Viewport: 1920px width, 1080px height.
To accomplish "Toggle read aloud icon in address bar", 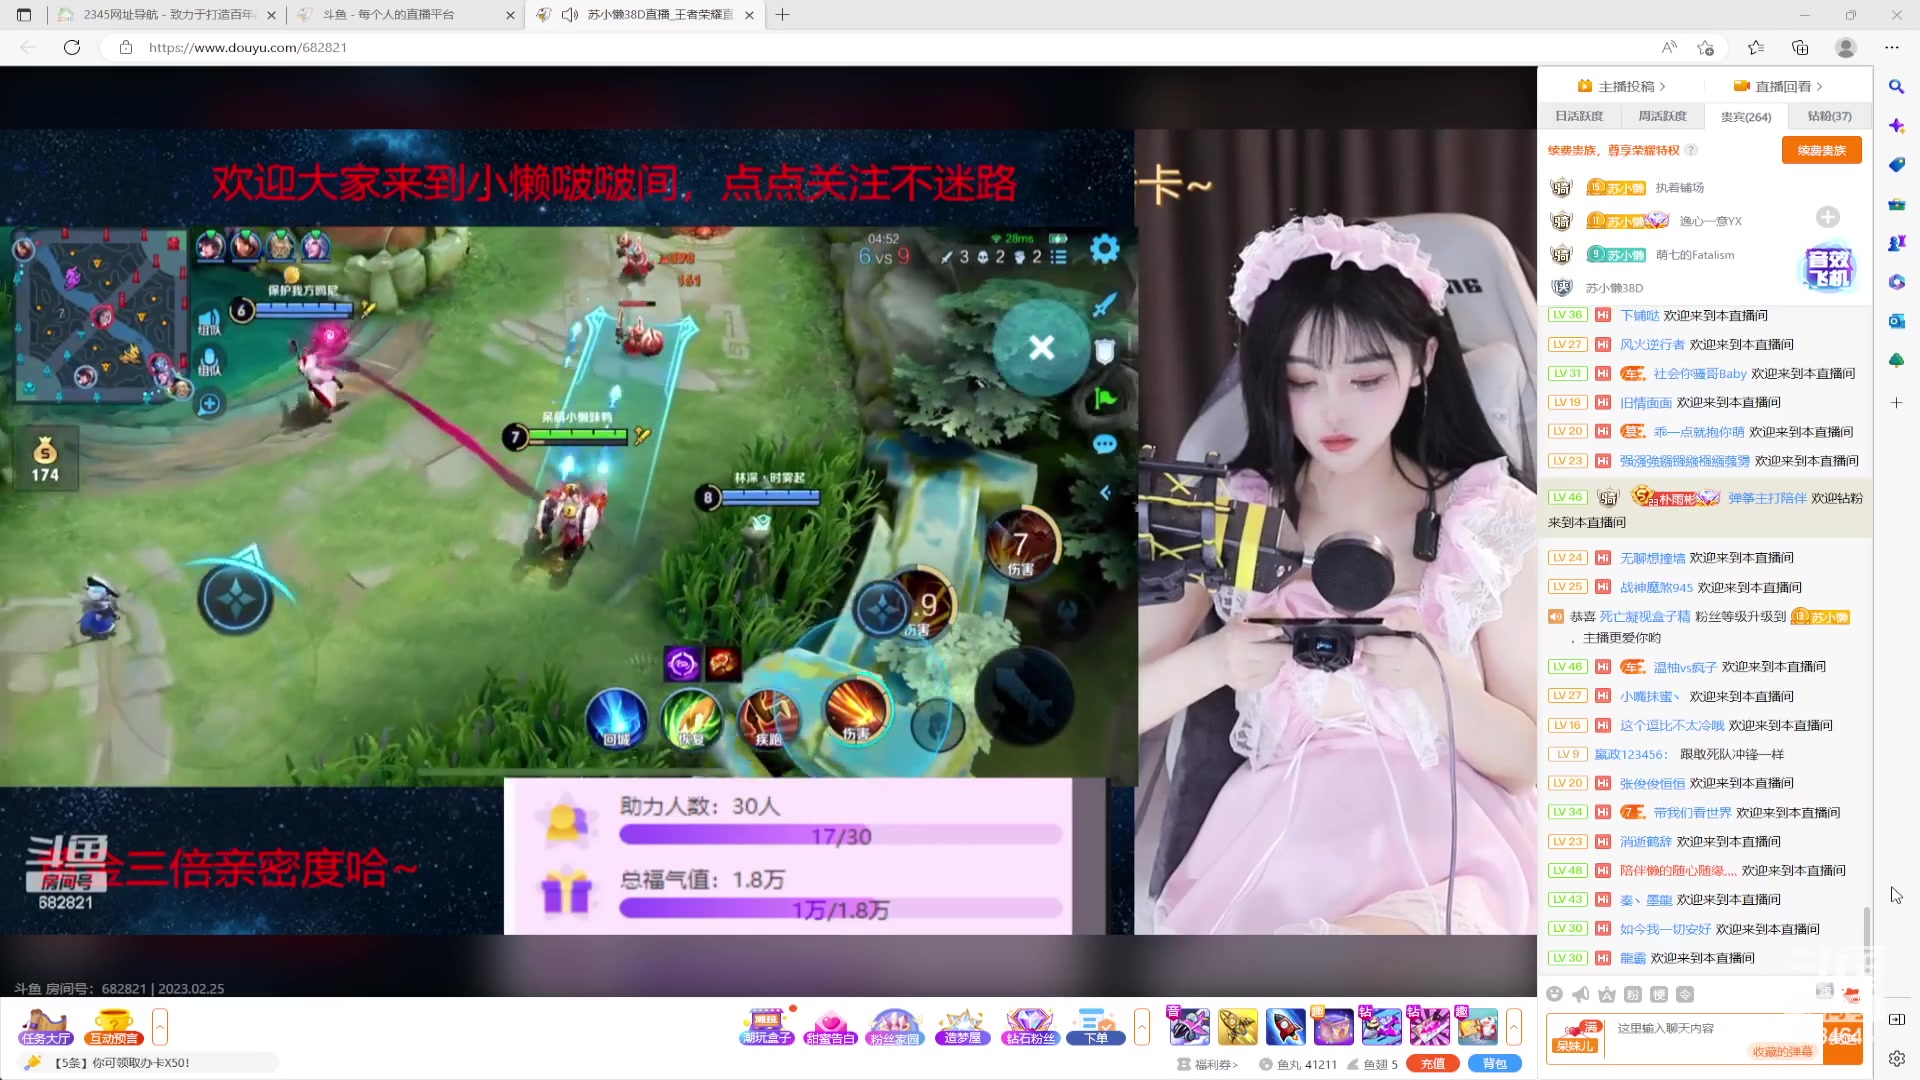I will click(x=1669, y=47).
